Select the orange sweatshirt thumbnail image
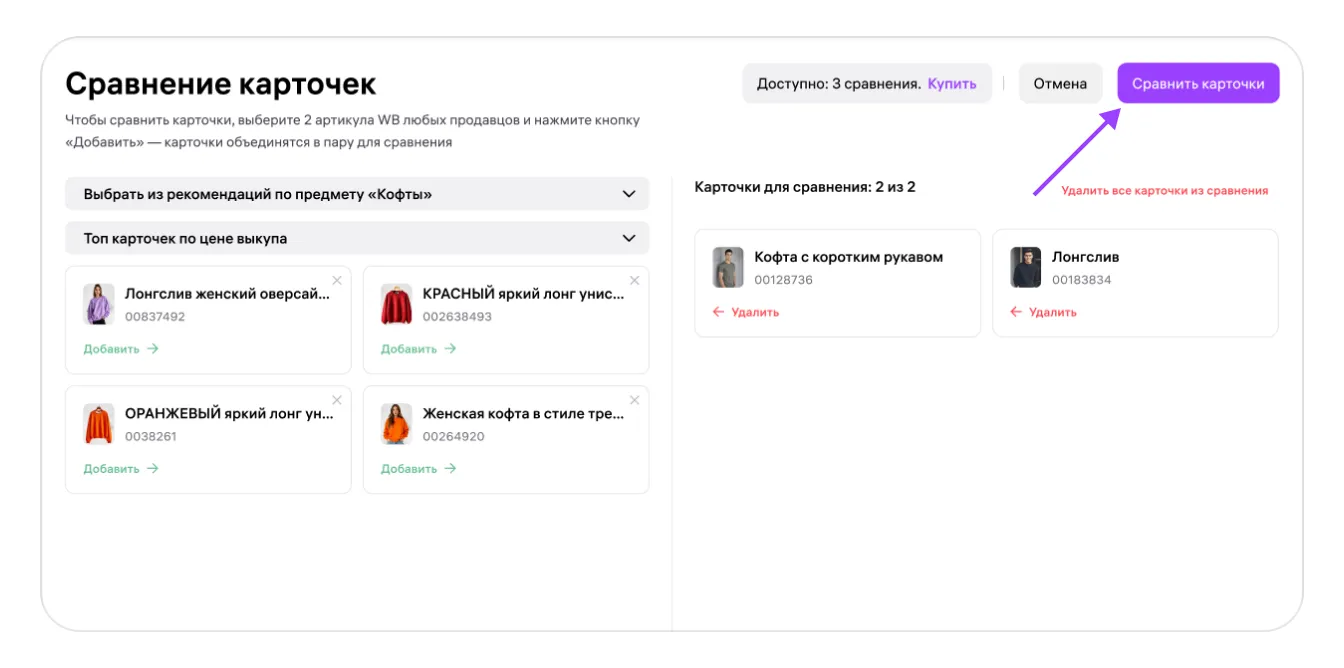 pyautogui.click(x=98, y=424)
